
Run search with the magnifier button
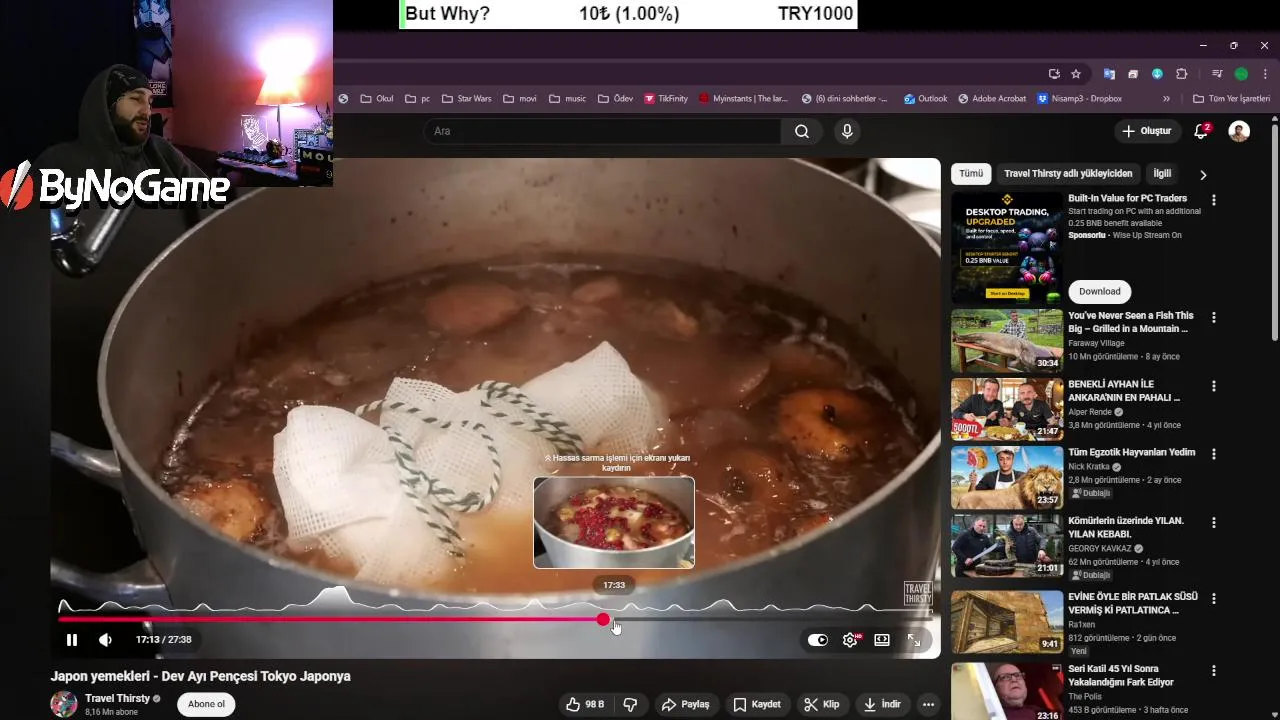click(x=802, y=131)
